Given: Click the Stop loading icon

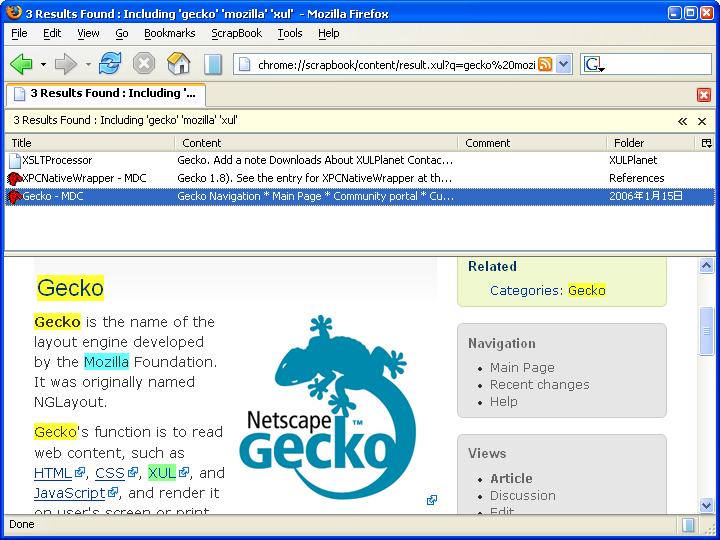Looking at the screenshot, I should click(x=144, y=63).
